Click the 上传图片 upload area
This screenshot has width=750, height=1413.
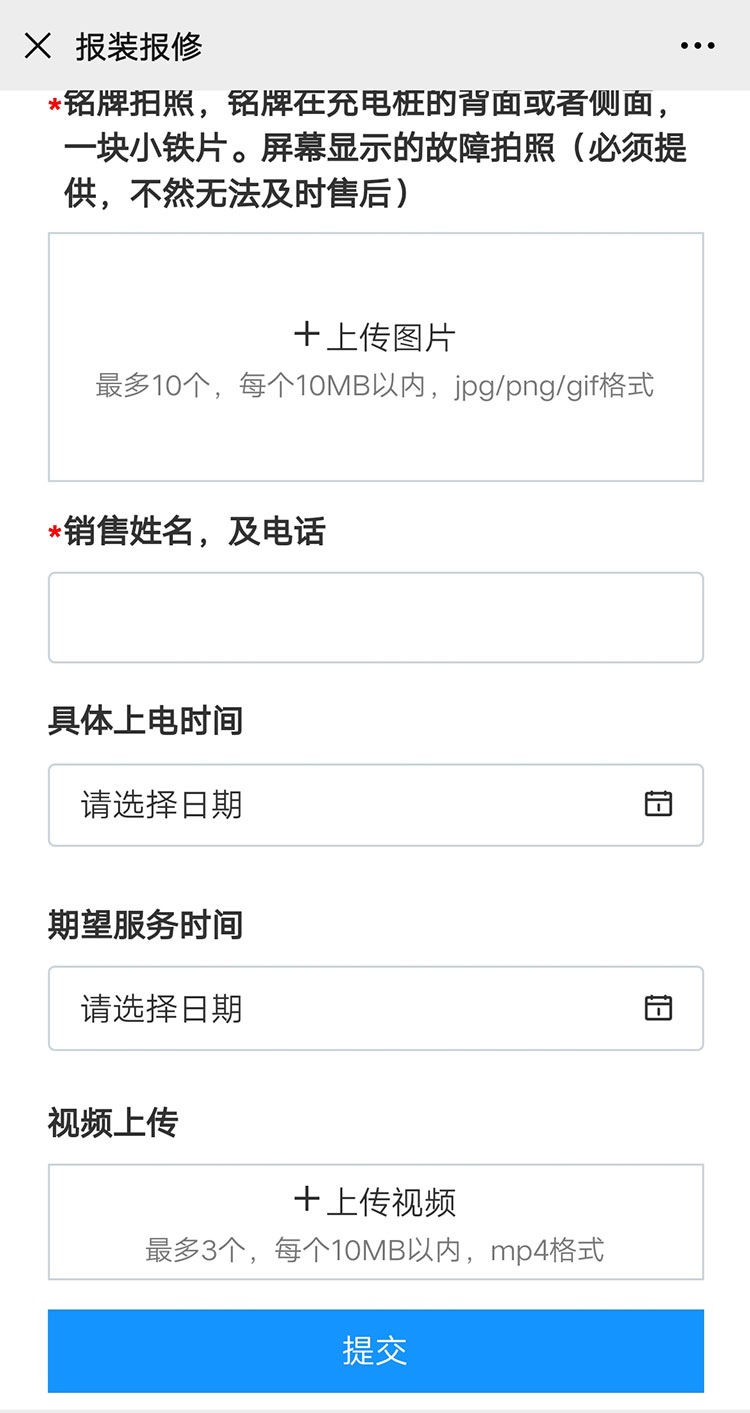click(375, 355)
